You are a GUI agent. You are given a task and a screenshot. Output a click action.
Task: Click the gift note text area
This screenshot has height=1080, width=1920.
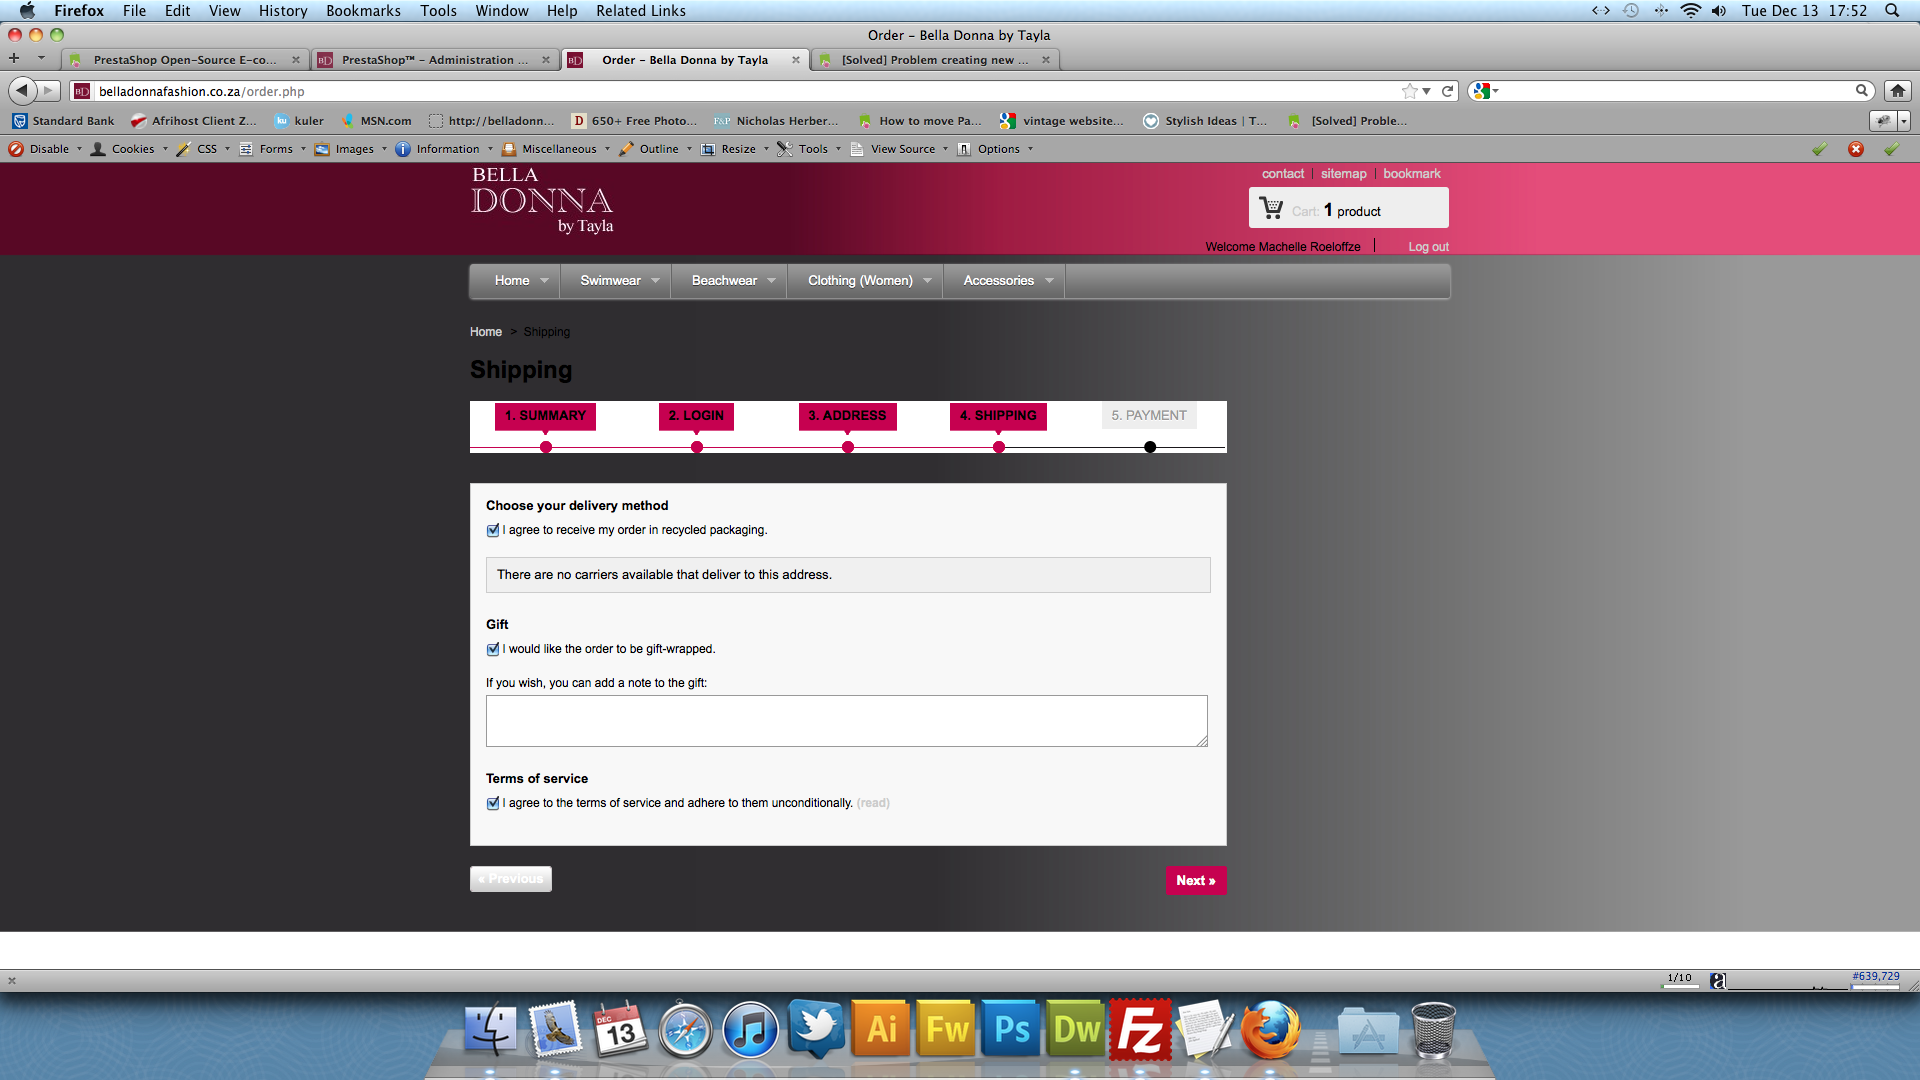[846, 721]
